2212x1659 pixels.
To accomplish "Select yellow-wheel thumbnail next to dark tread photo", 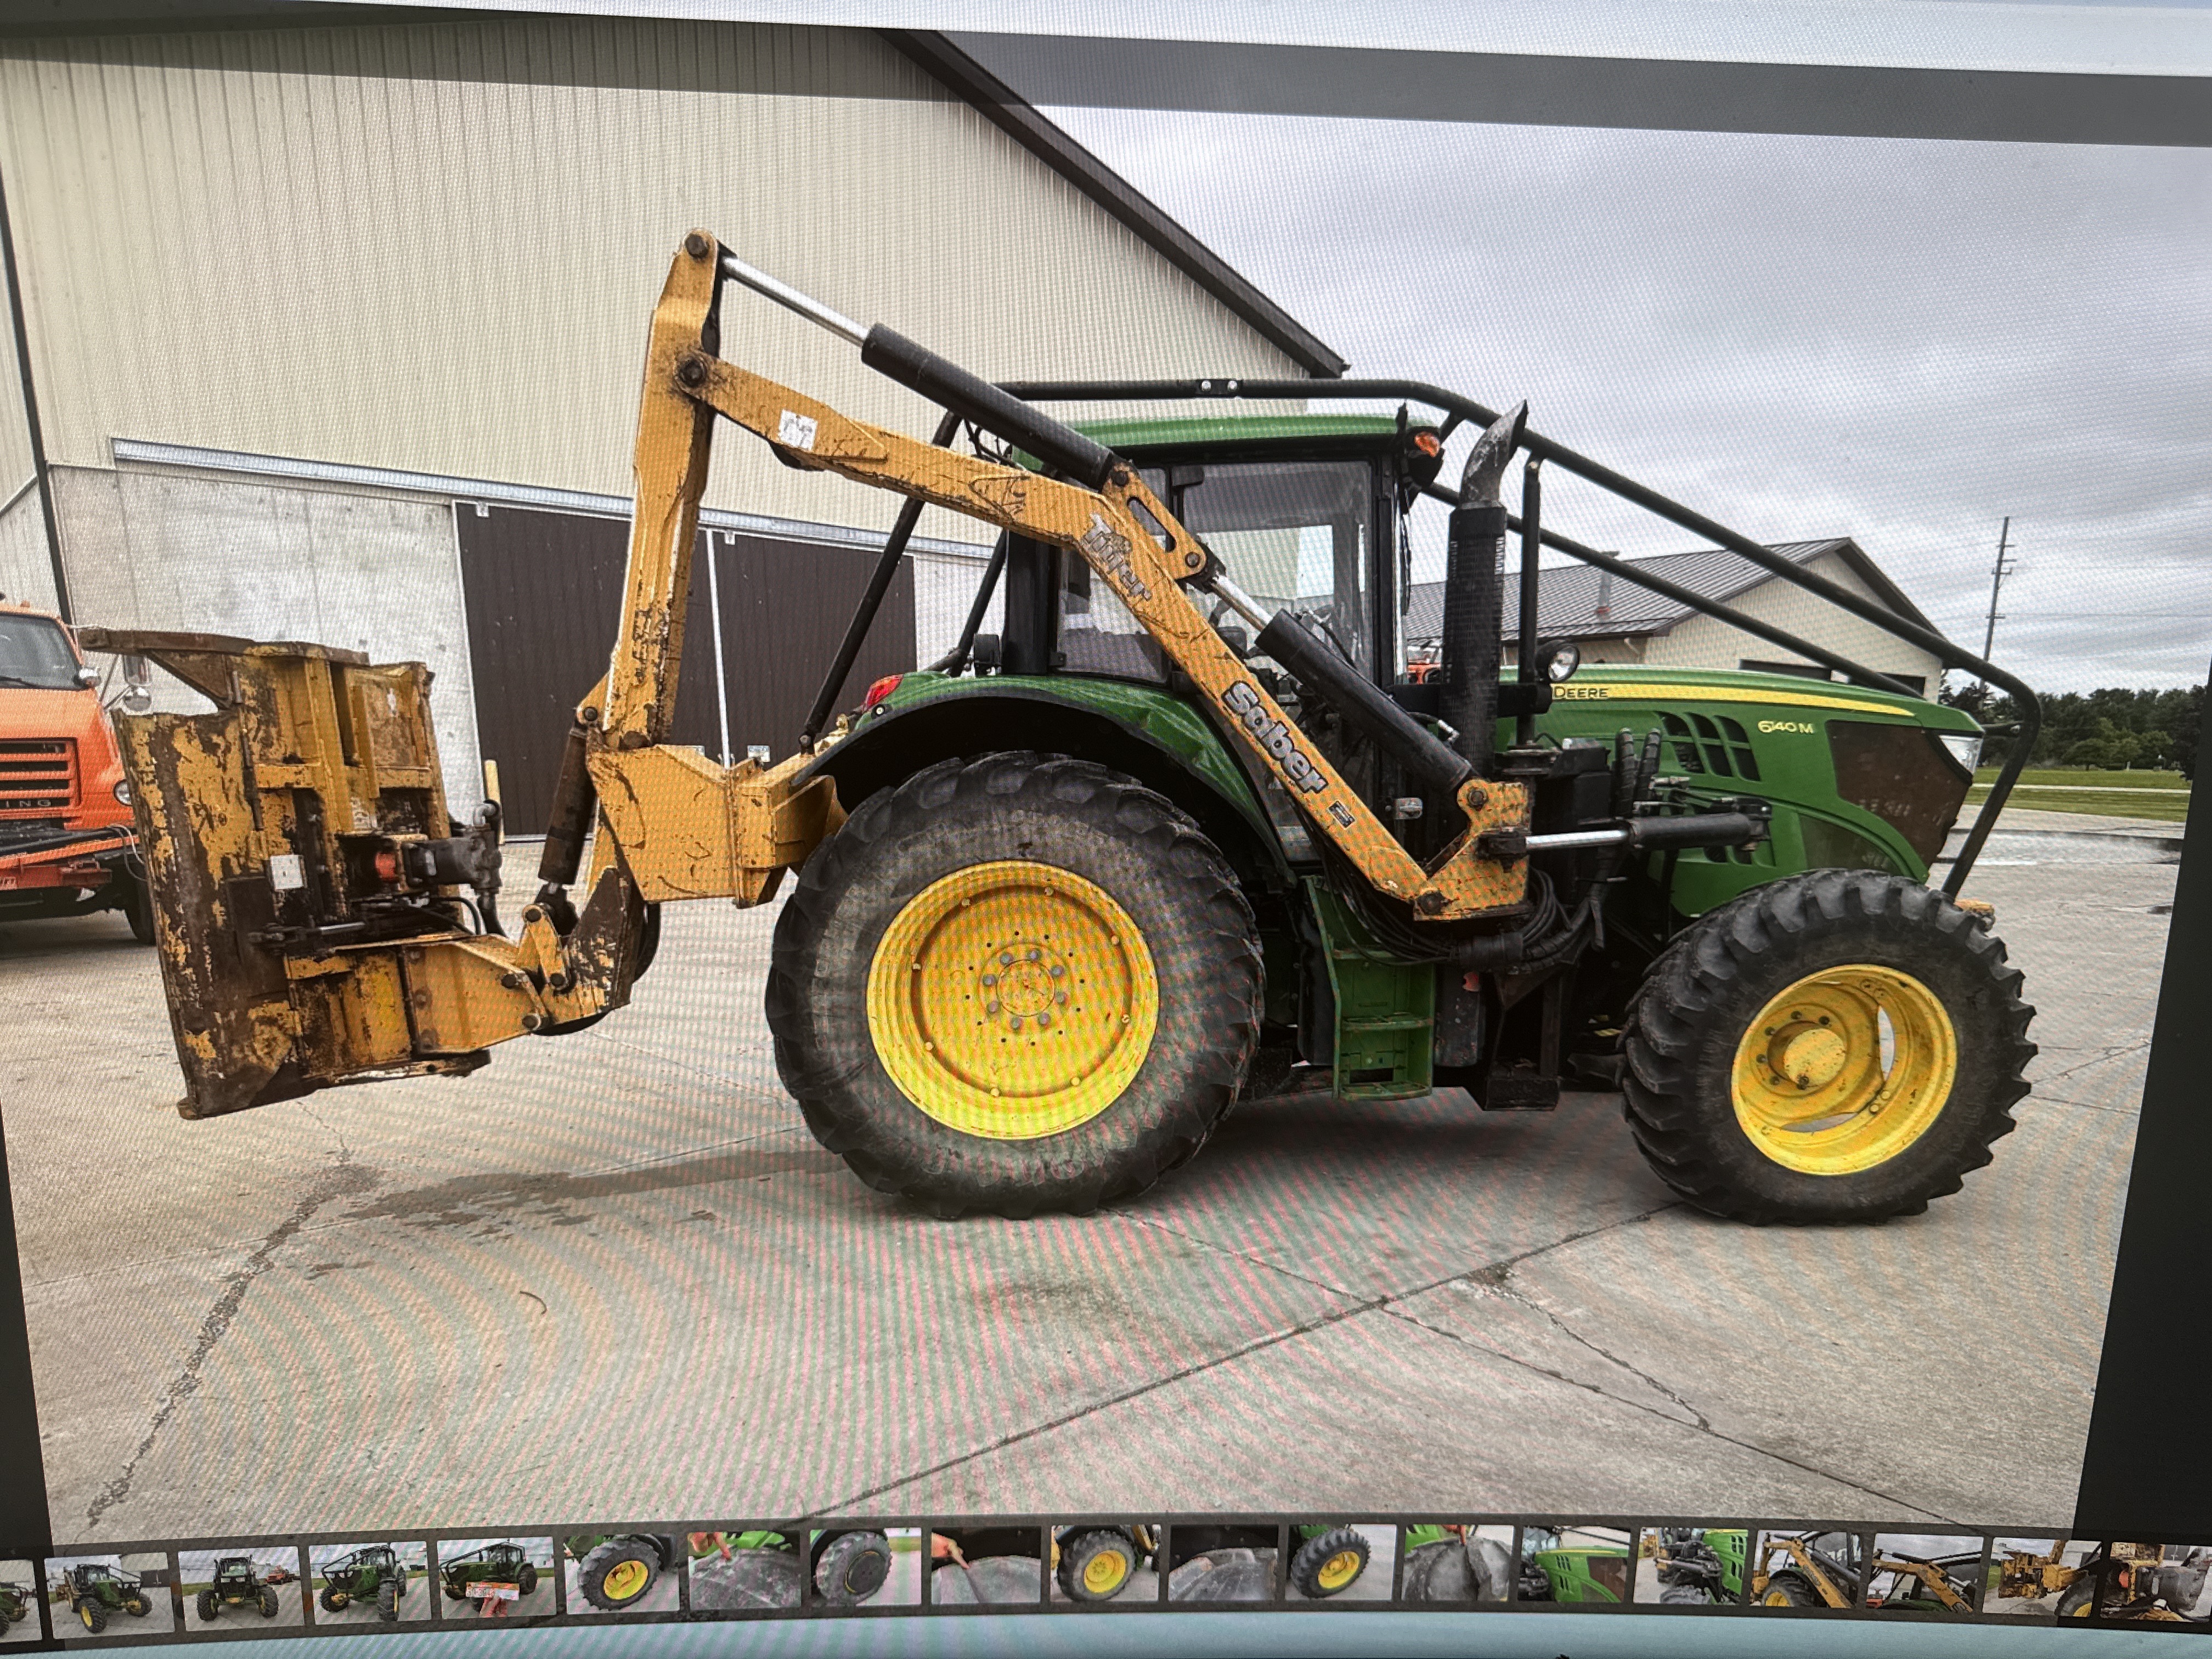I will (1105, 1562).
